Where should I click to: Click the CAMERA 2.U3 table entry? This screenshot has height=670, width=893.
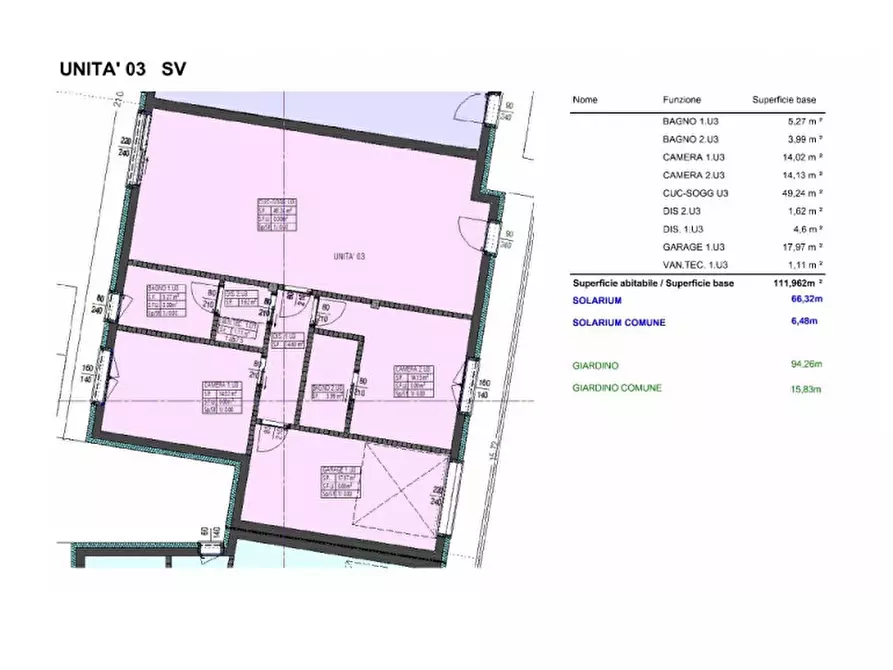tap(694, 175)
